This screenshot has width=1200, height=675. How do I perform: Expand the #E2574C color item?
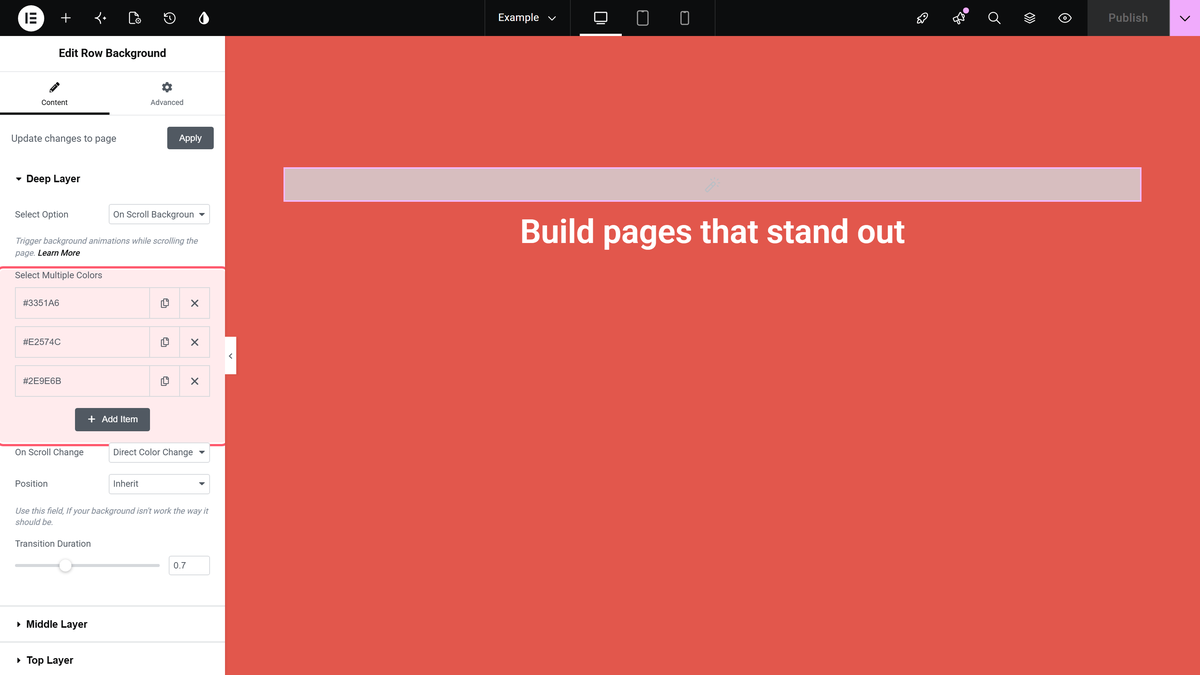coord(83,342)
